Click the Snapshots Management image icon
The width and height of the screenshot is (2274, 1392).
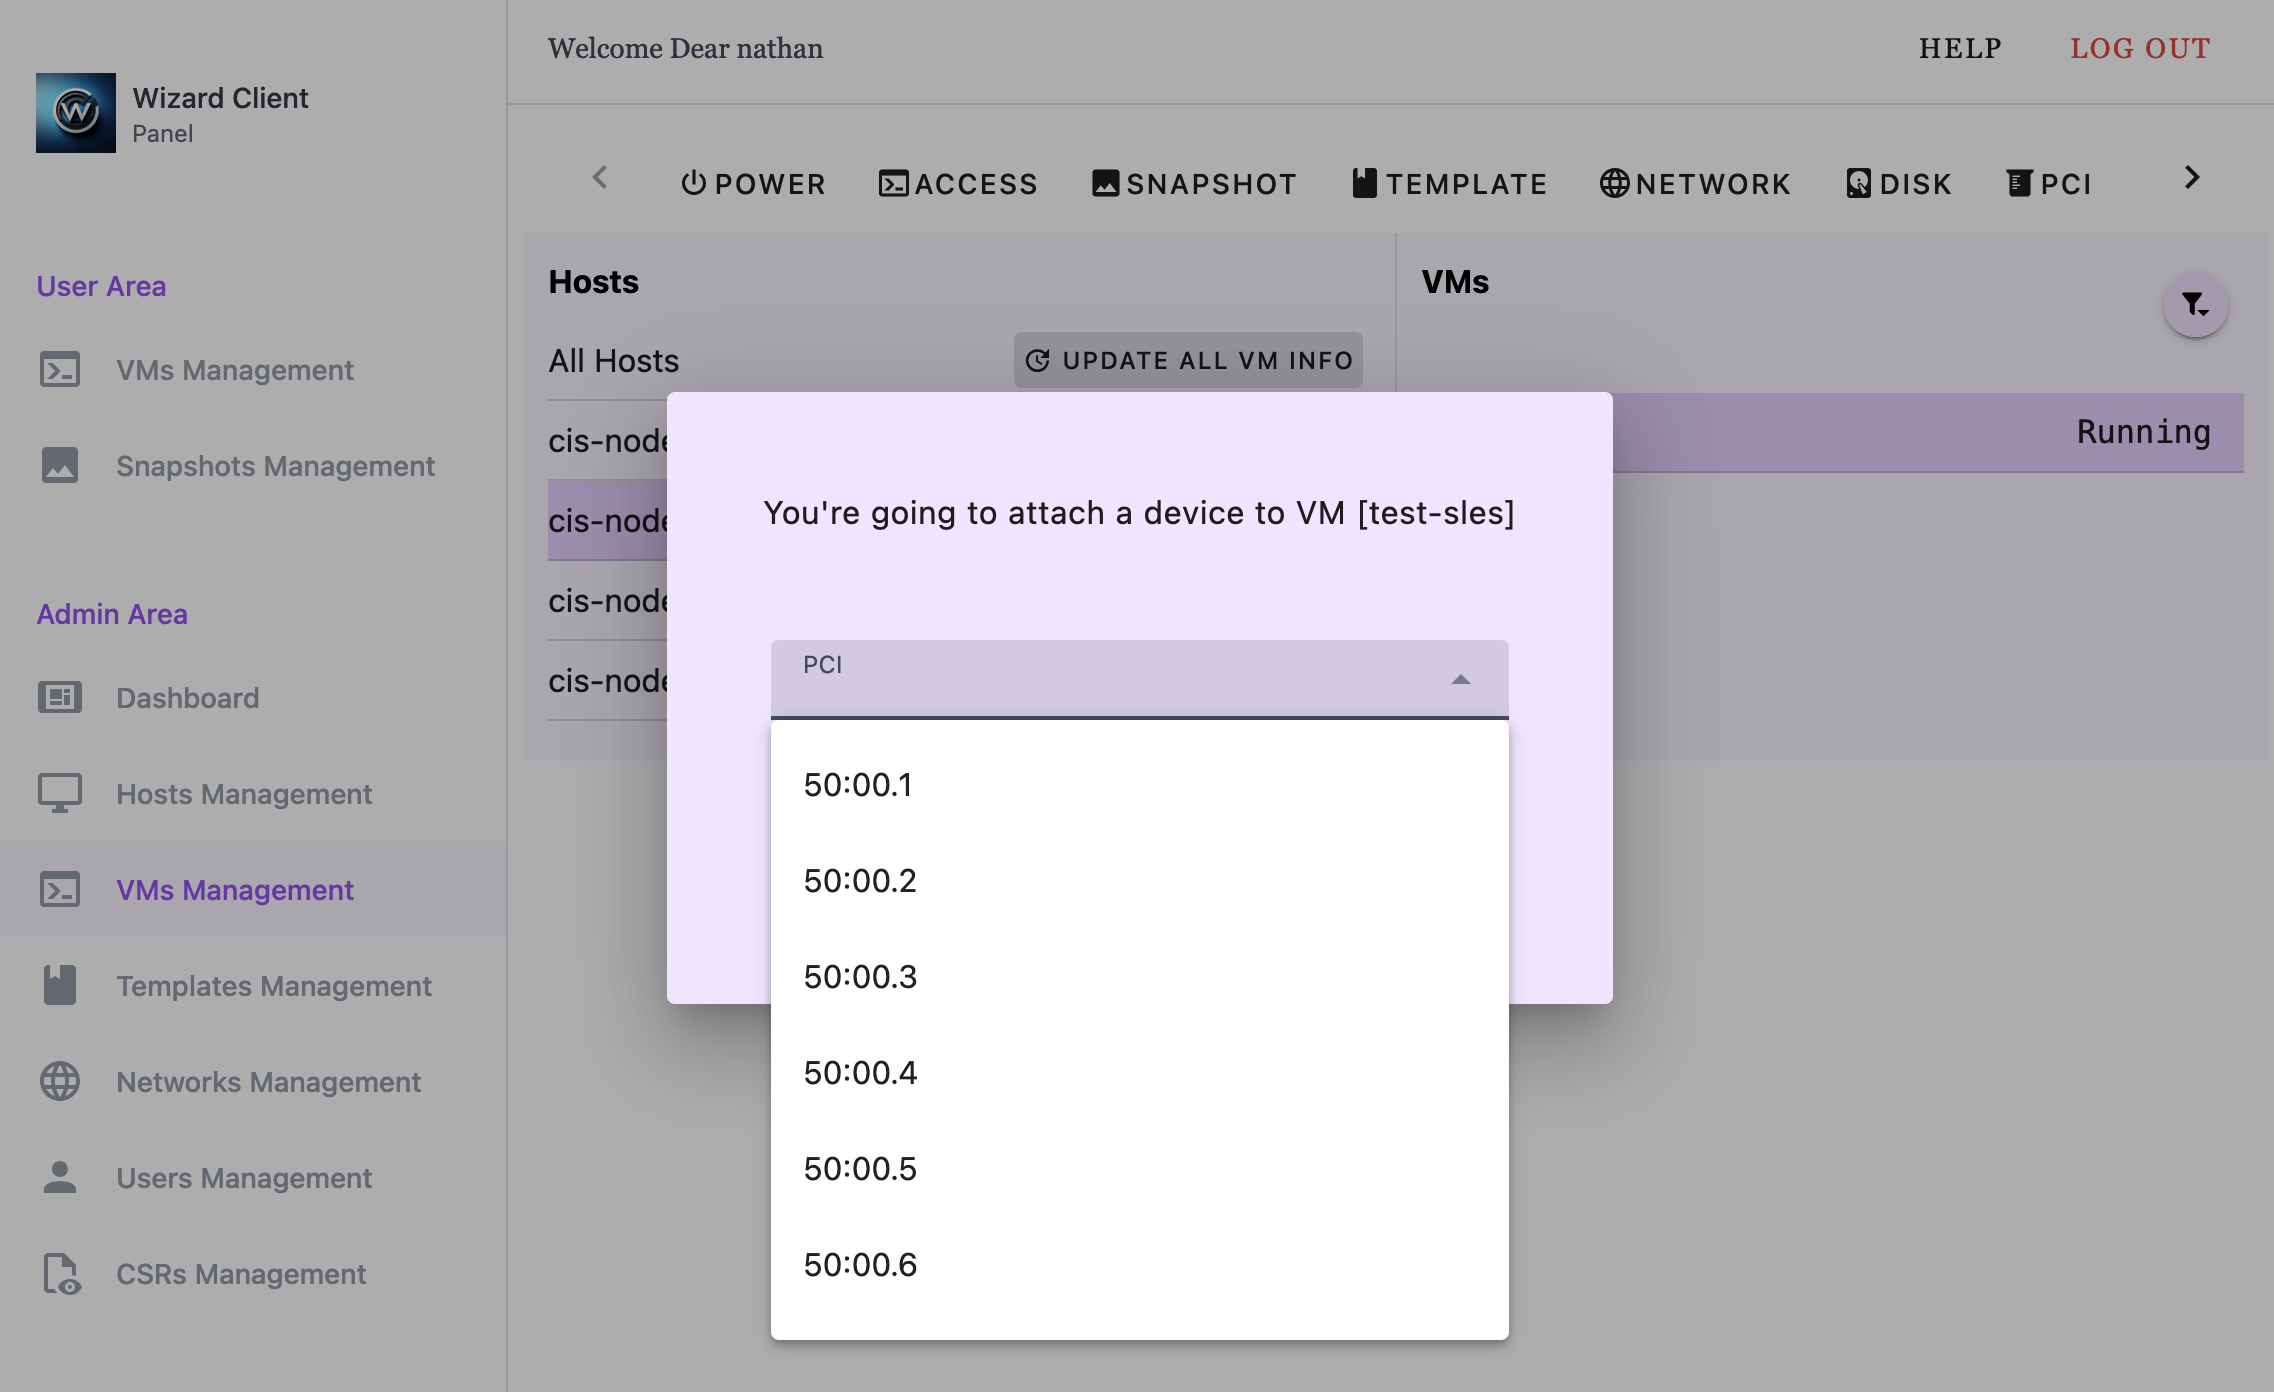pyautogui.click(x=59, y=465)
